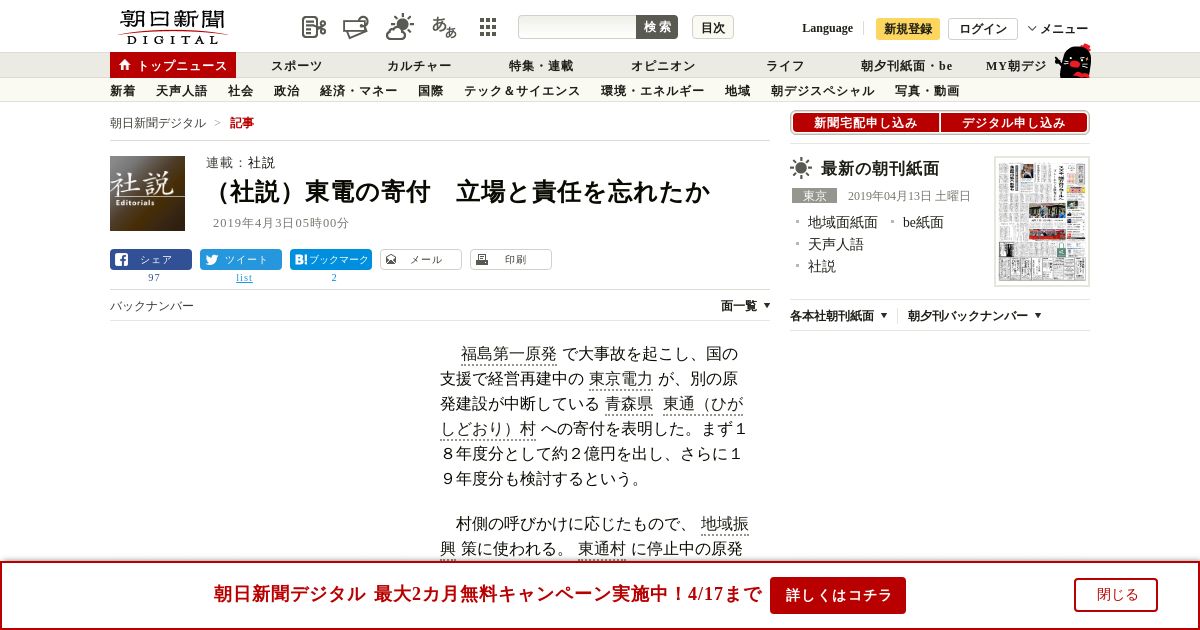
Task: Open the 福島第一原発 keyword link
Action: pyautogui.click(x=509, y=354)
